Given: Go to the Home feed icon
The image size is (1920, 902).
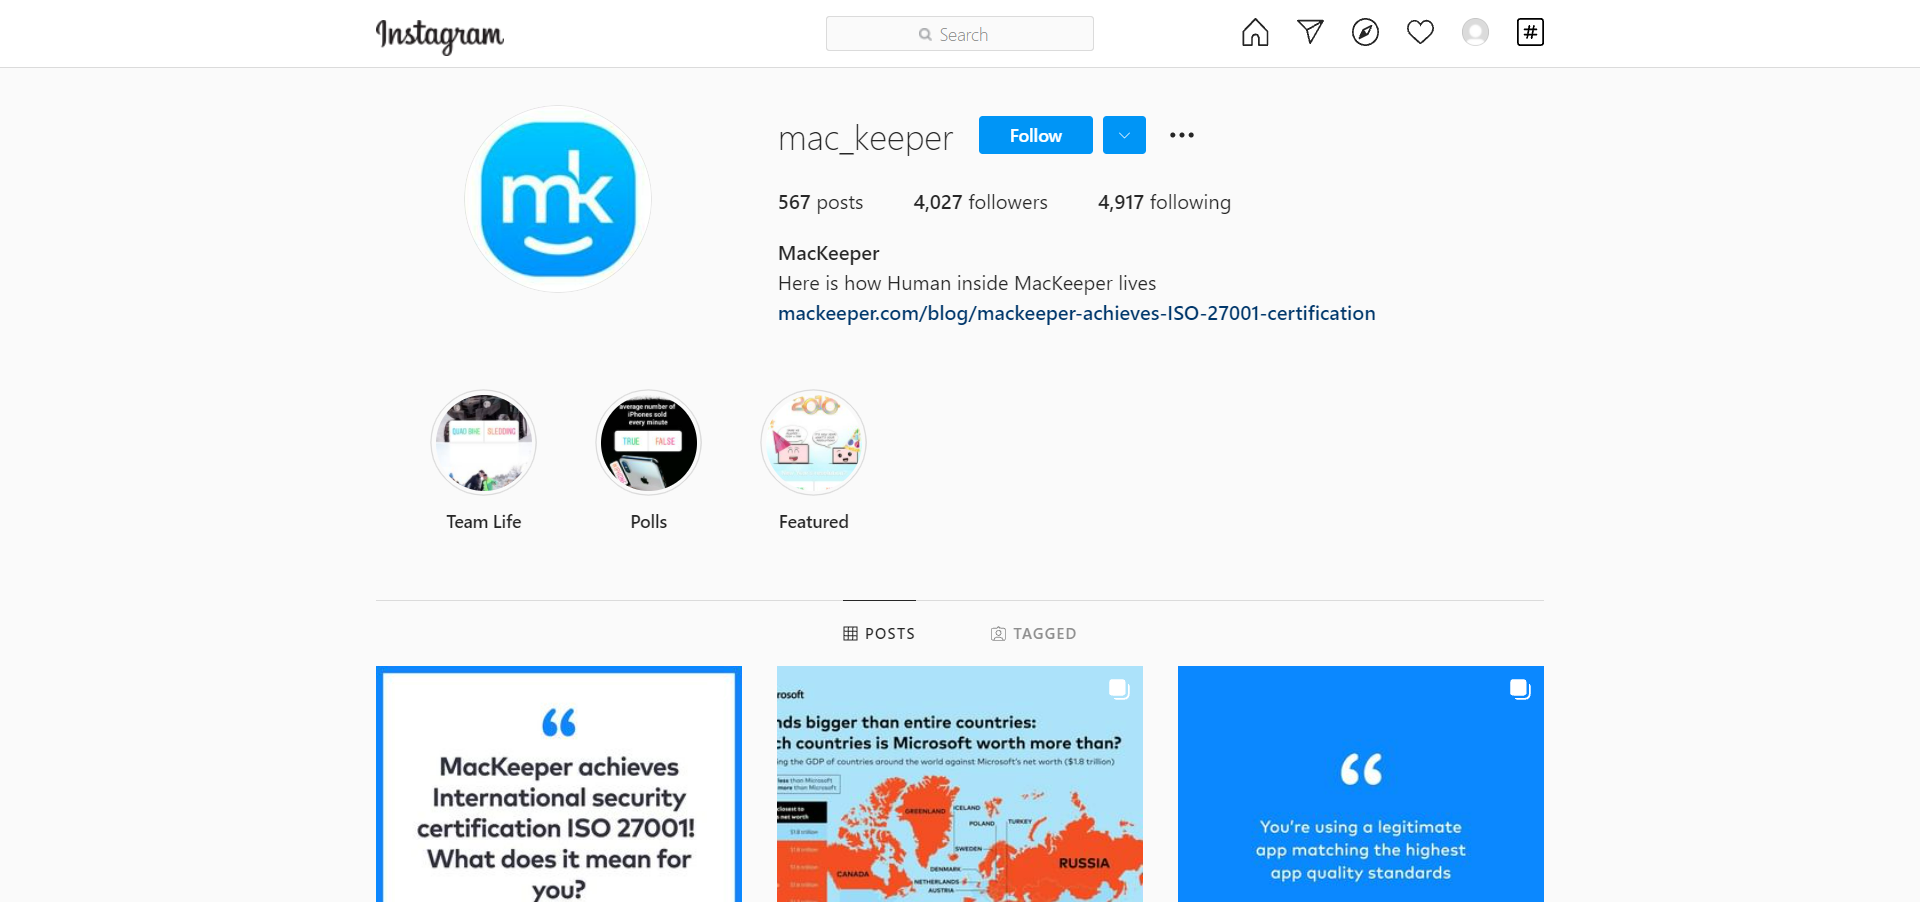Looking at the screenshot, I should click(1255, 33).
